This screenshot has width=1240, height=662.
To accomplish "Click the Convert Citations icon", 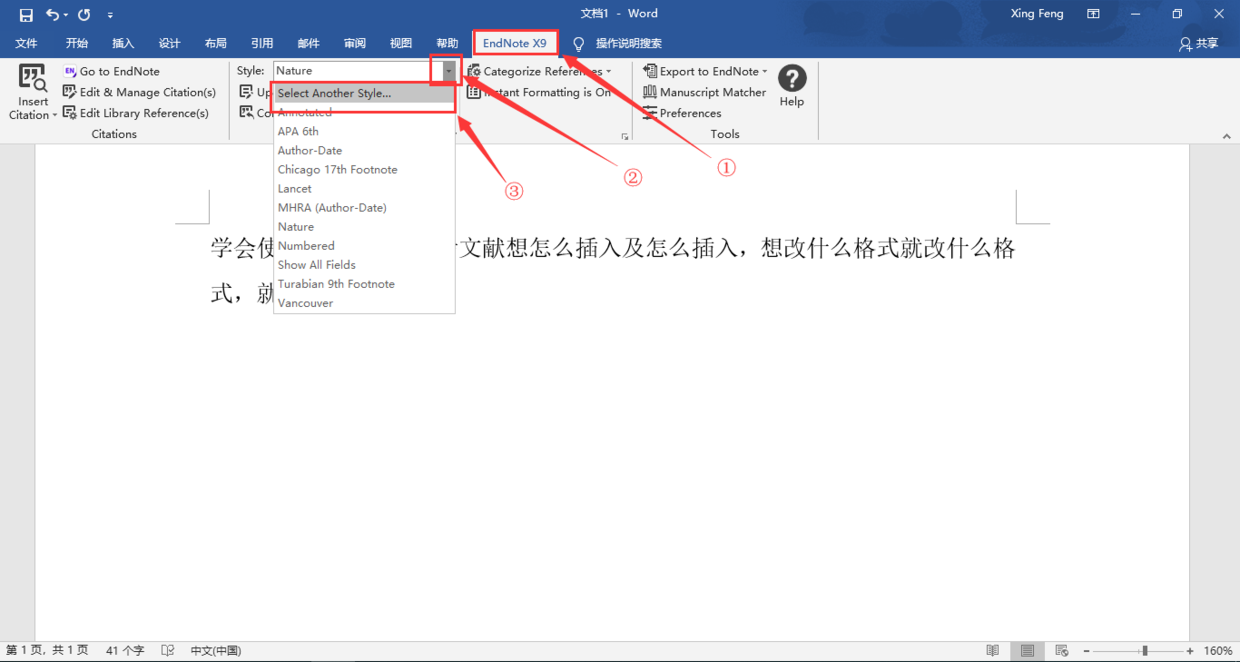I will tap(246, 112).
